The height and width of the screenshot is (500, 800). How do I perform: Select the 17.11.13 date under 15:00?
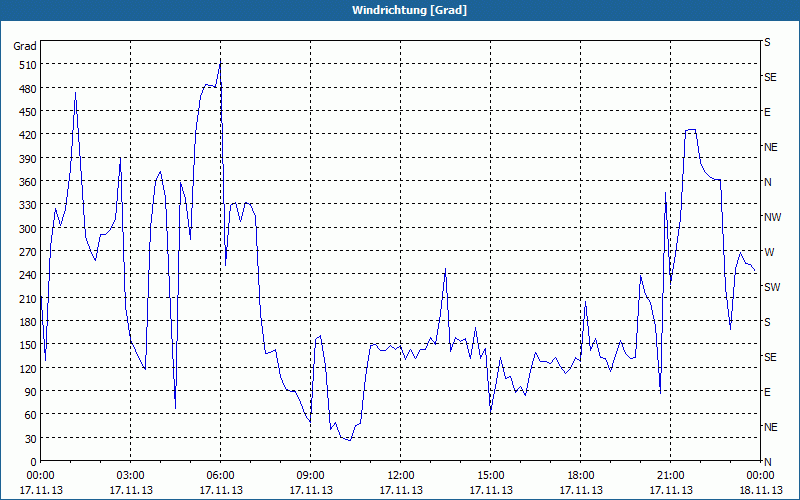pyautogui.click(x=491, y=490)
